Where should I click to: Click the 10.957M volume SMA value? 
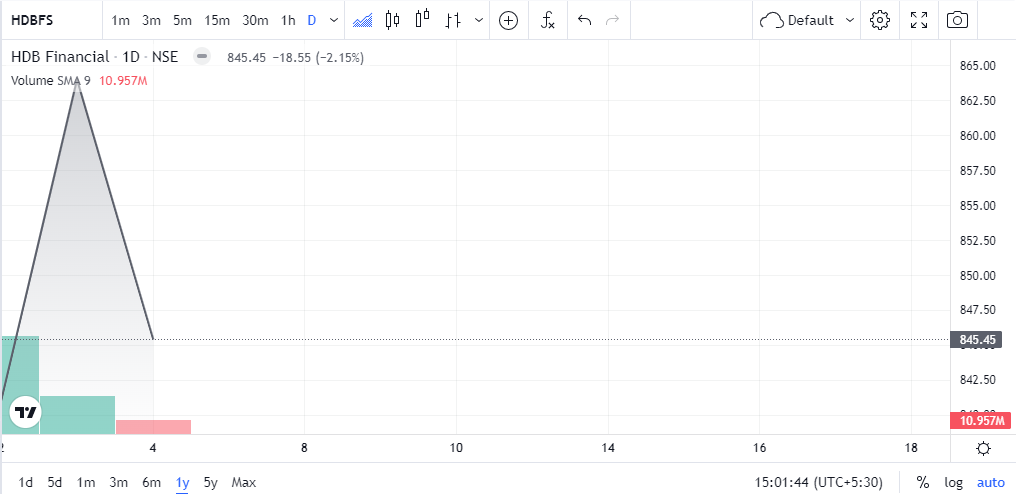[123, 81]
